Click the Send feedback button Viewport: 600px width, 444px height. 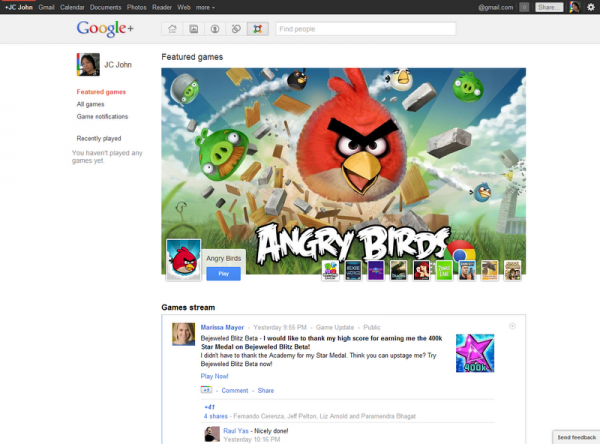point(576,437)
